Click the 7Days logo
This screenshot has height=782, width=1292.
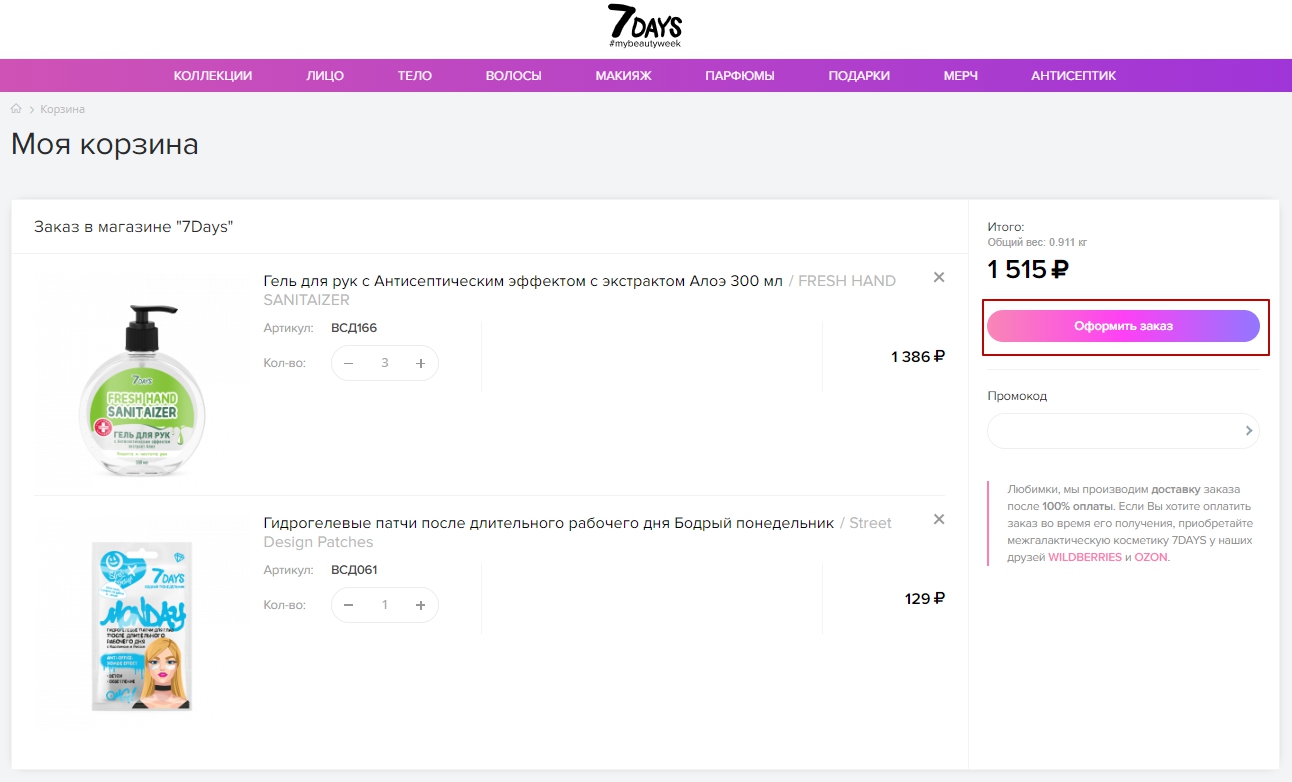click(x=645, y=27)
